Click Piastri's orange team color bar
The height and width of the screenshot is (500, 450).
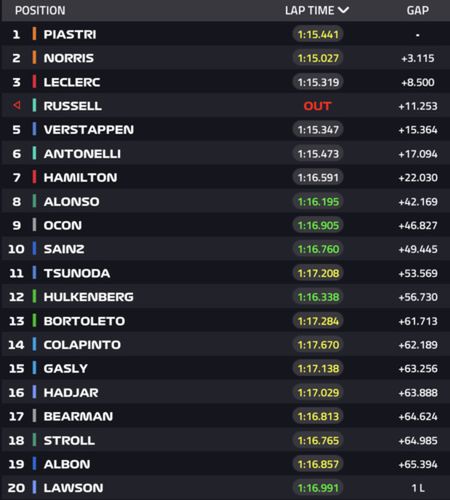tap(34, 34)
